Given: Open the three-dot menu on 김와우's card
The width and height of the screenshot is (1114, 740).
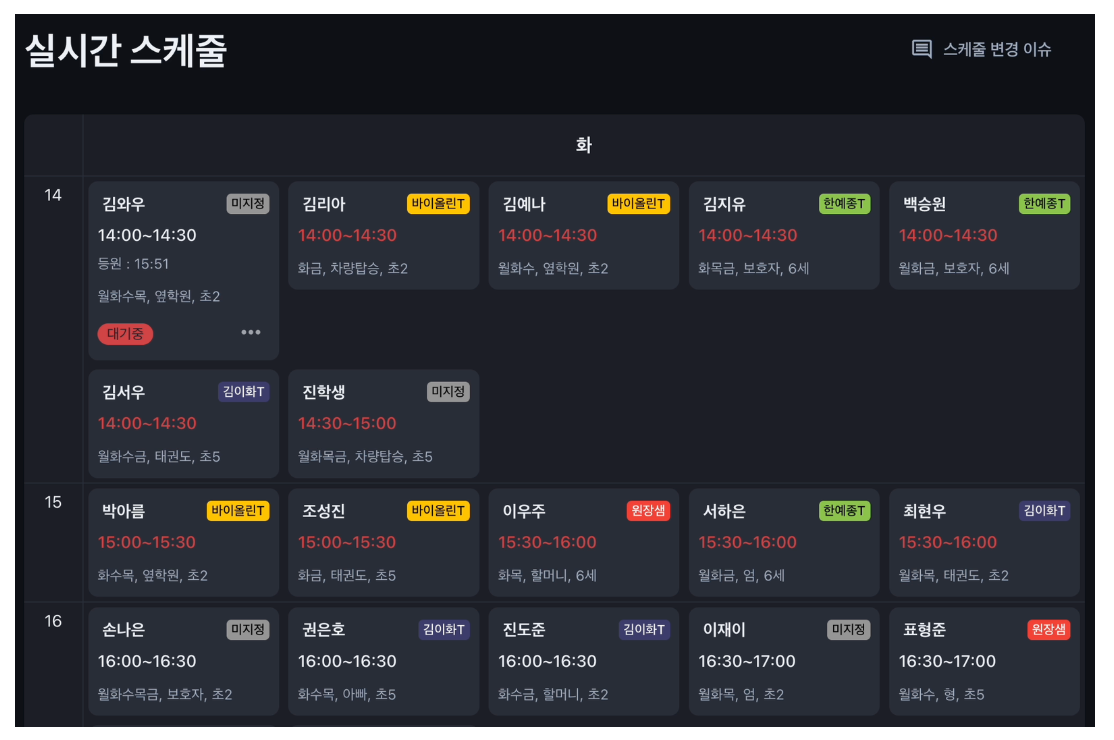Looking at the screenshot, I should tap(251, 332).
